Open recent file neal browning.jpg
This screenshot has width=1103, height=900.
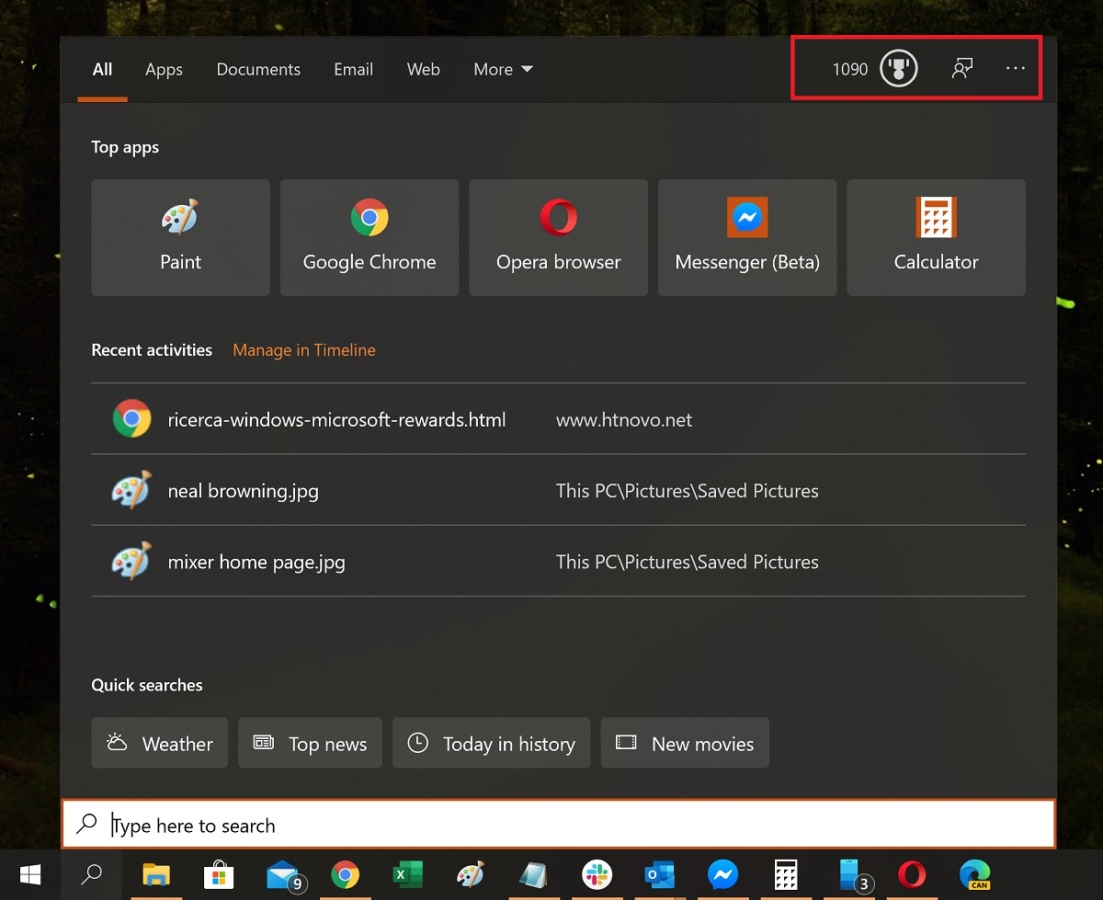pos(243,491)
